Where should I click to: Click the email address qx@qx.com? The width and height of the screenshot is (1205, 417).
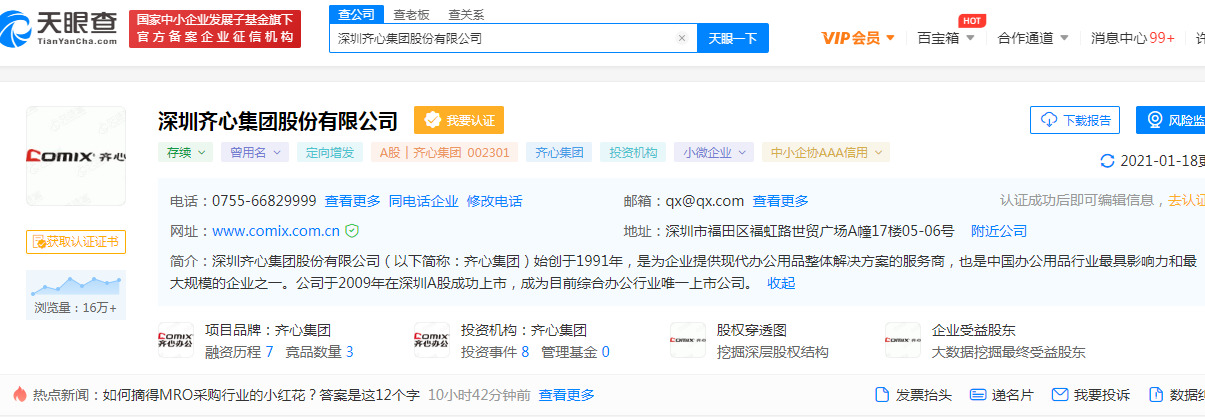[x=704, y=201]
